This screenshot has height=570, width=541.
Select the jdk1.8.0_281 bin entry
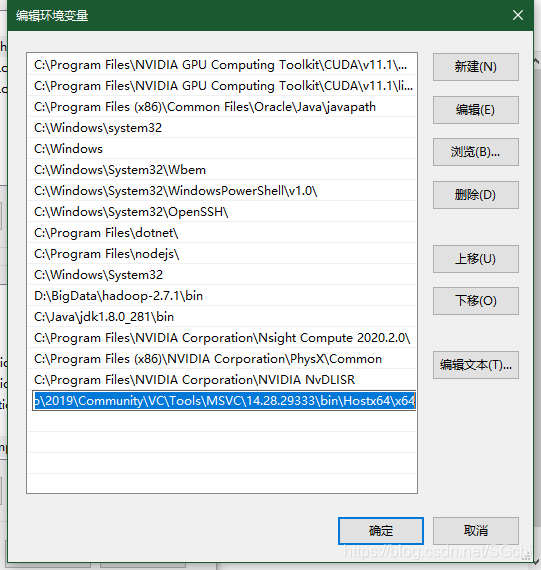(222, 317)
